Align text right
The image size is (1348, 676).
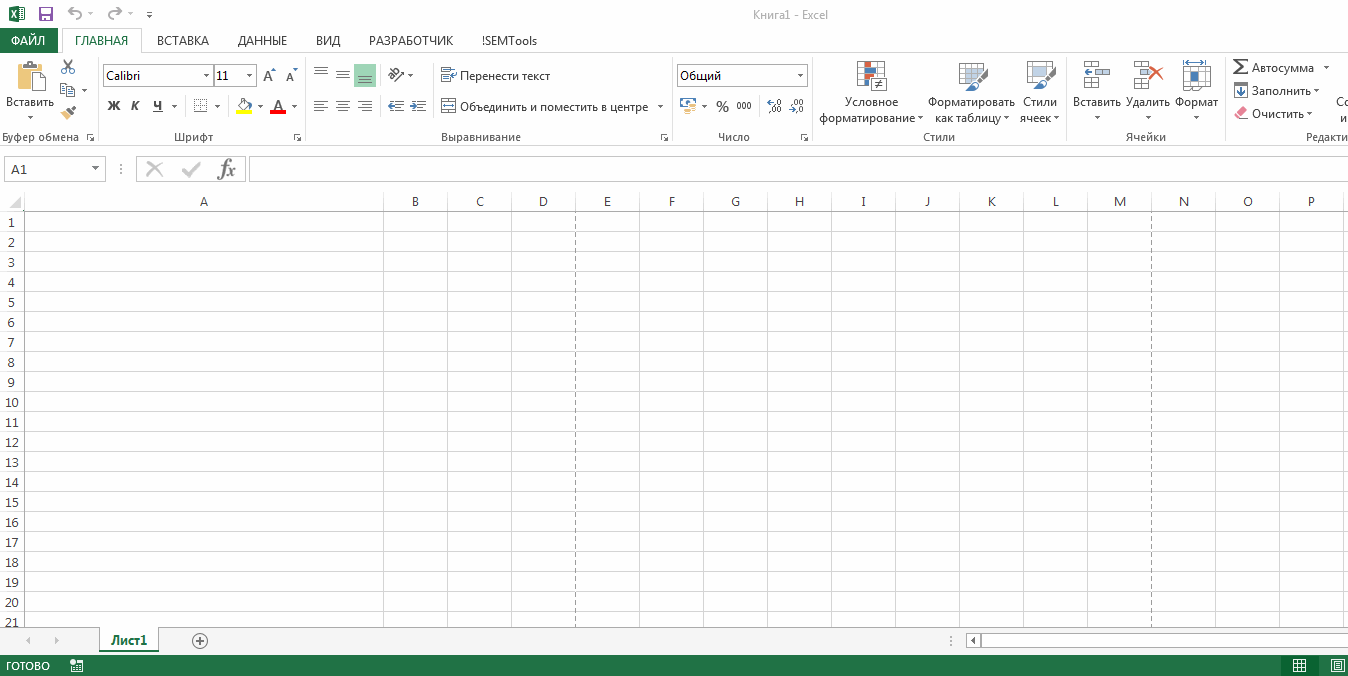coord(365,106)
